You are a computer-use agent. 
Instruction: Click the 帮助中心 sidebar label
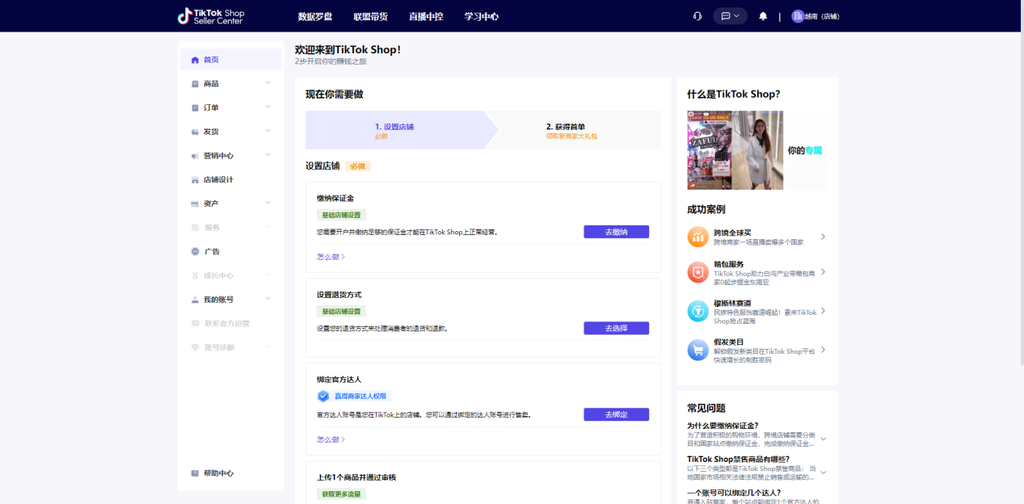[x=218, y=473]
